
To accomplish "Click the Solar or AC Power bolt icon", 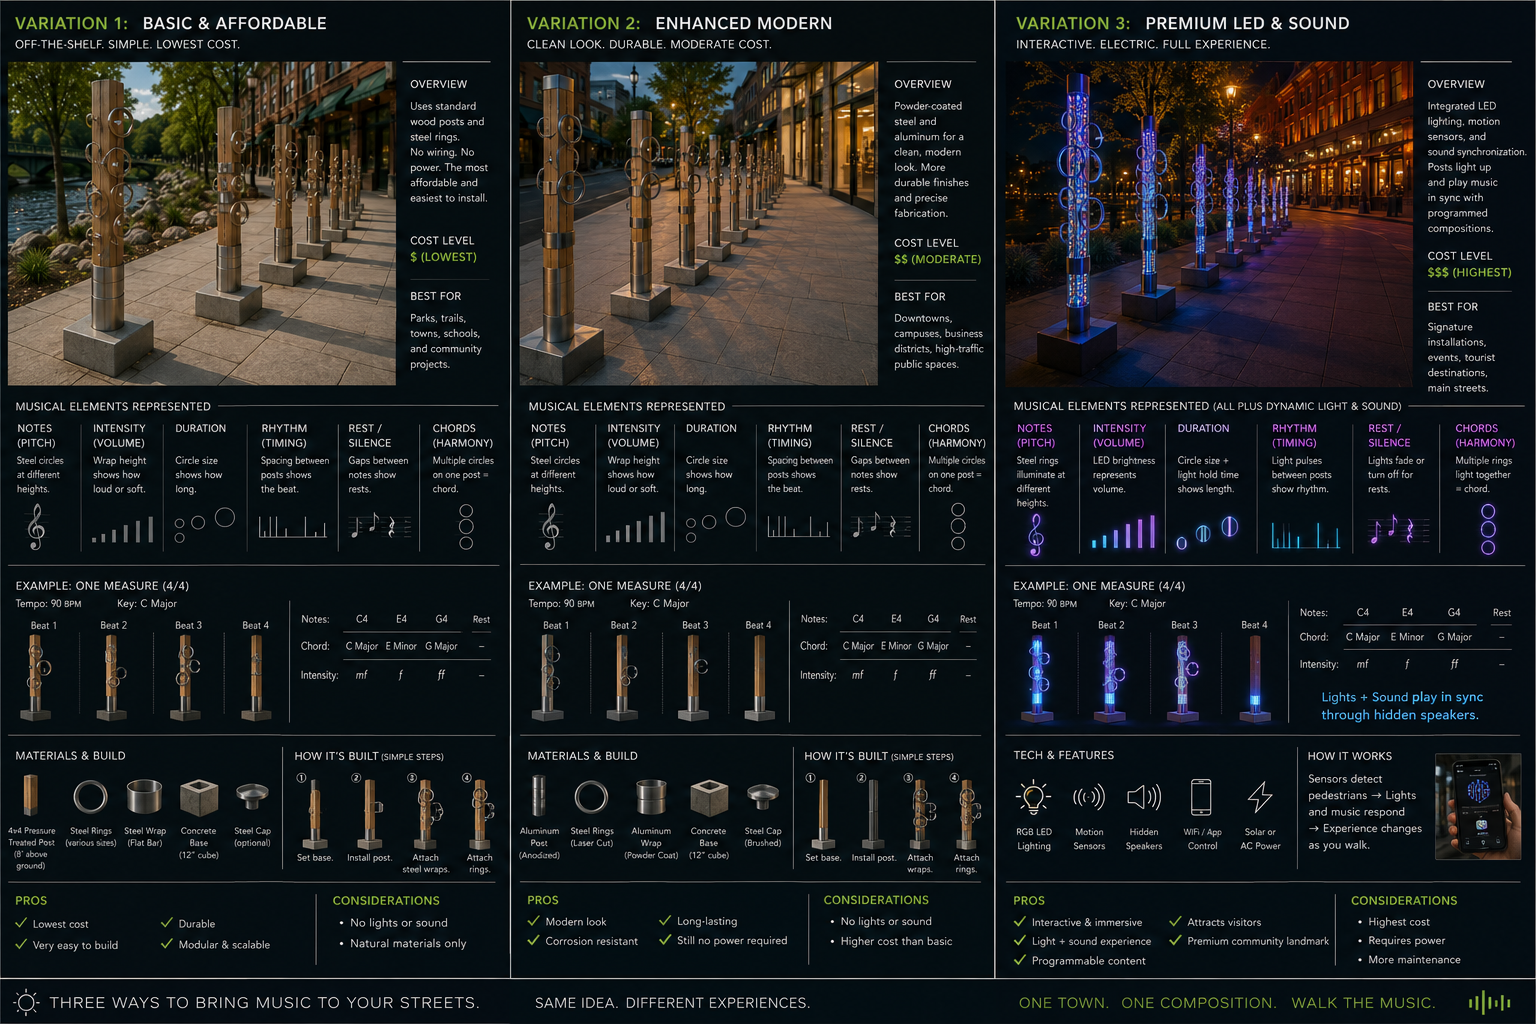I will click(x=1260, y=797).
